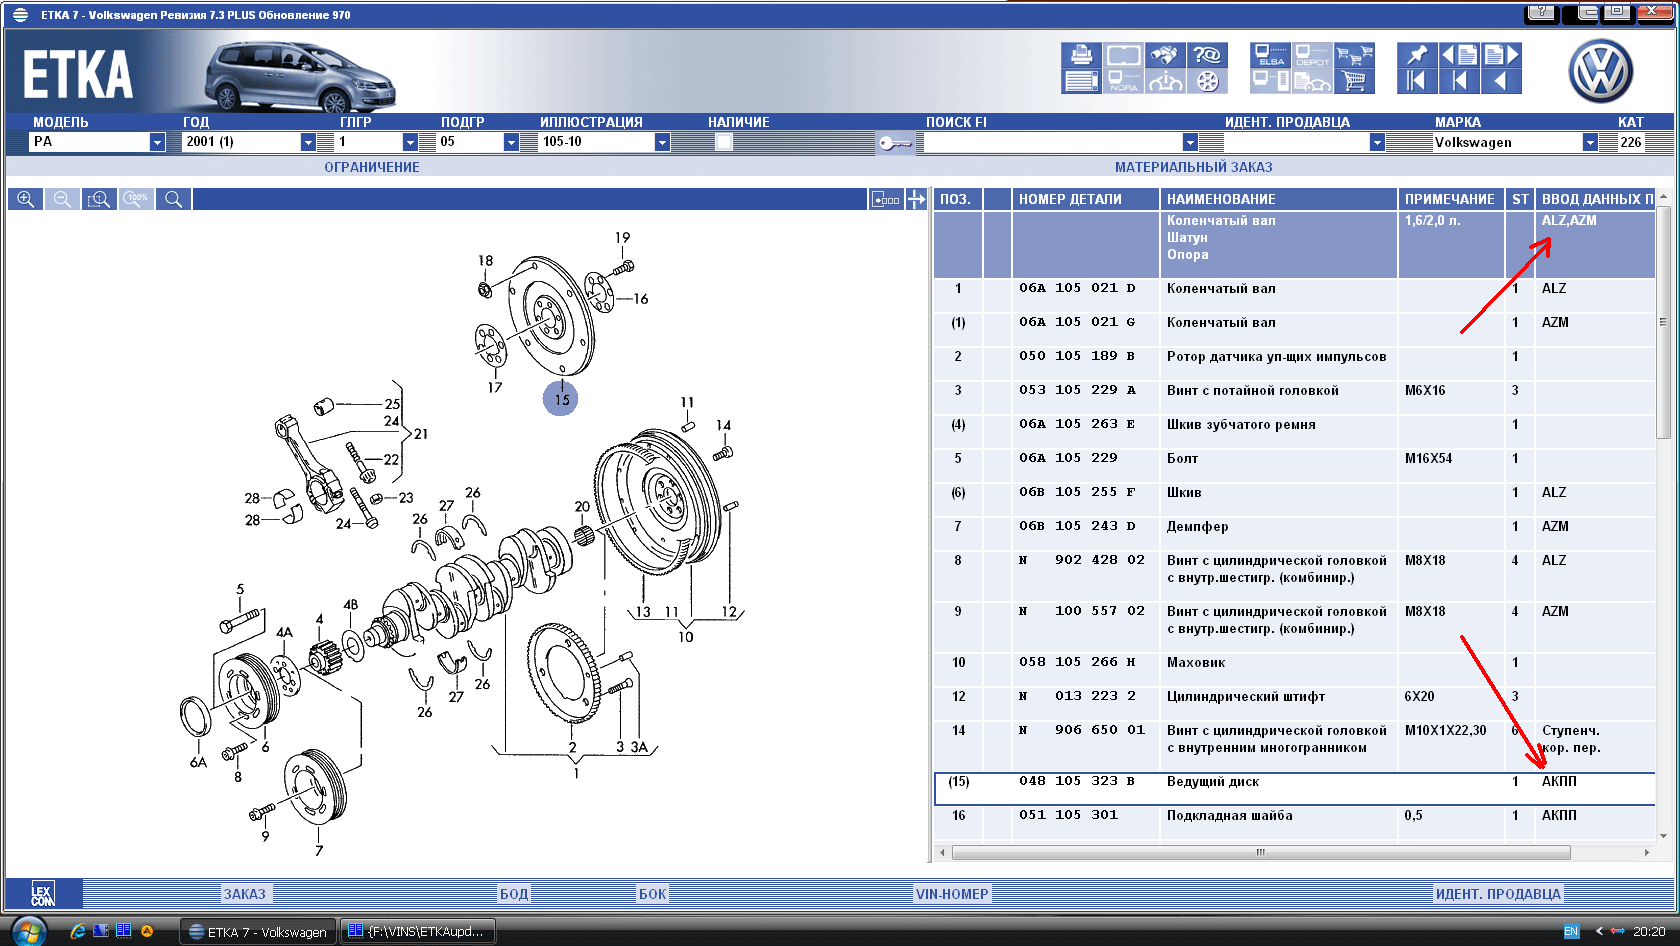1680x946 pixels.
Task: Open the ГОД dropdown showing 2001 (1)
Action: (x=308, y=142)
